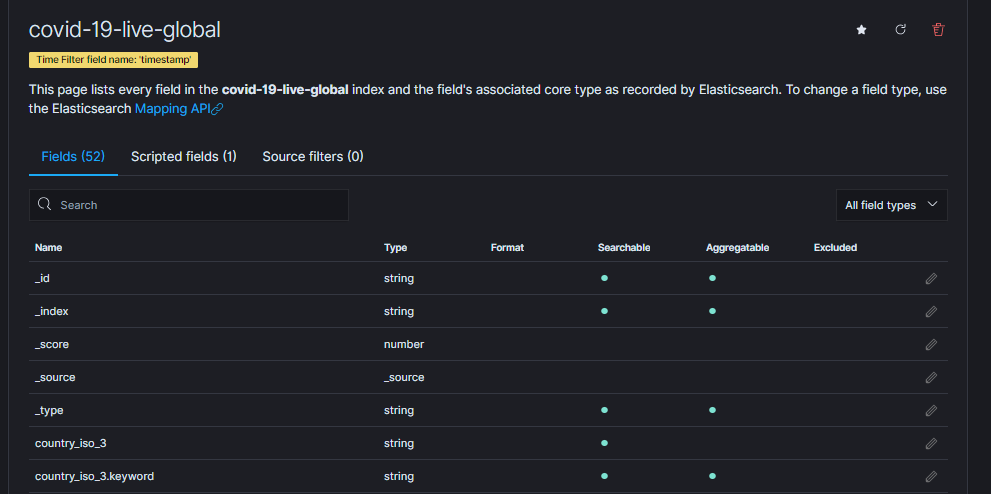Sort fields by Type column header
991x494 pixels.
[395, 247]
